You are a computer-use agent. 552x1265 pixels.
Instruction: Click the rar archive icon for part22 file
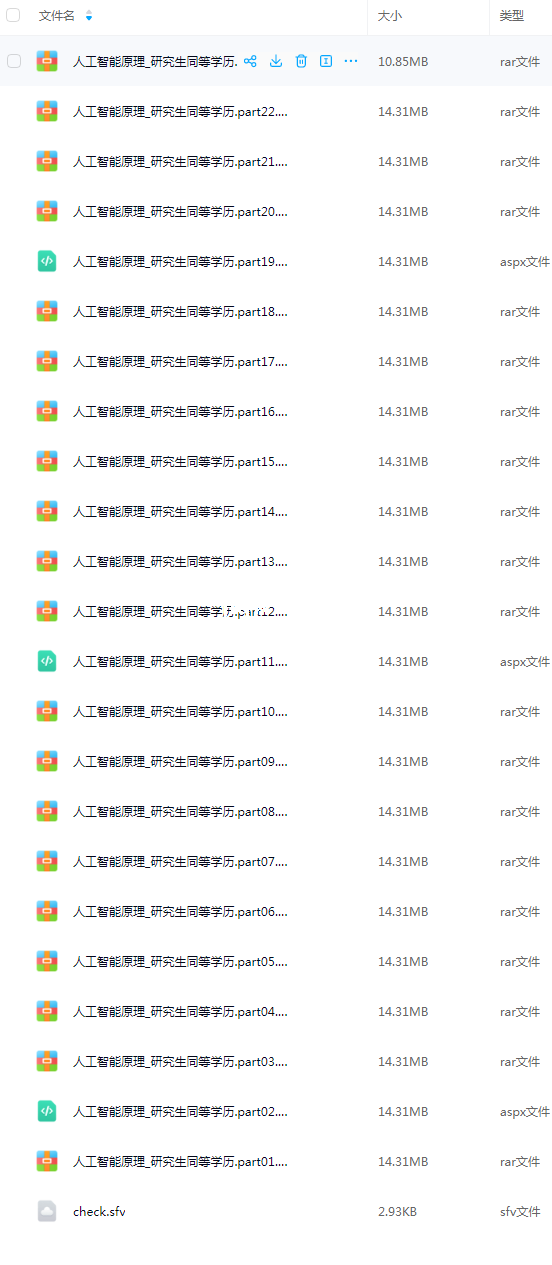[47, 111]
